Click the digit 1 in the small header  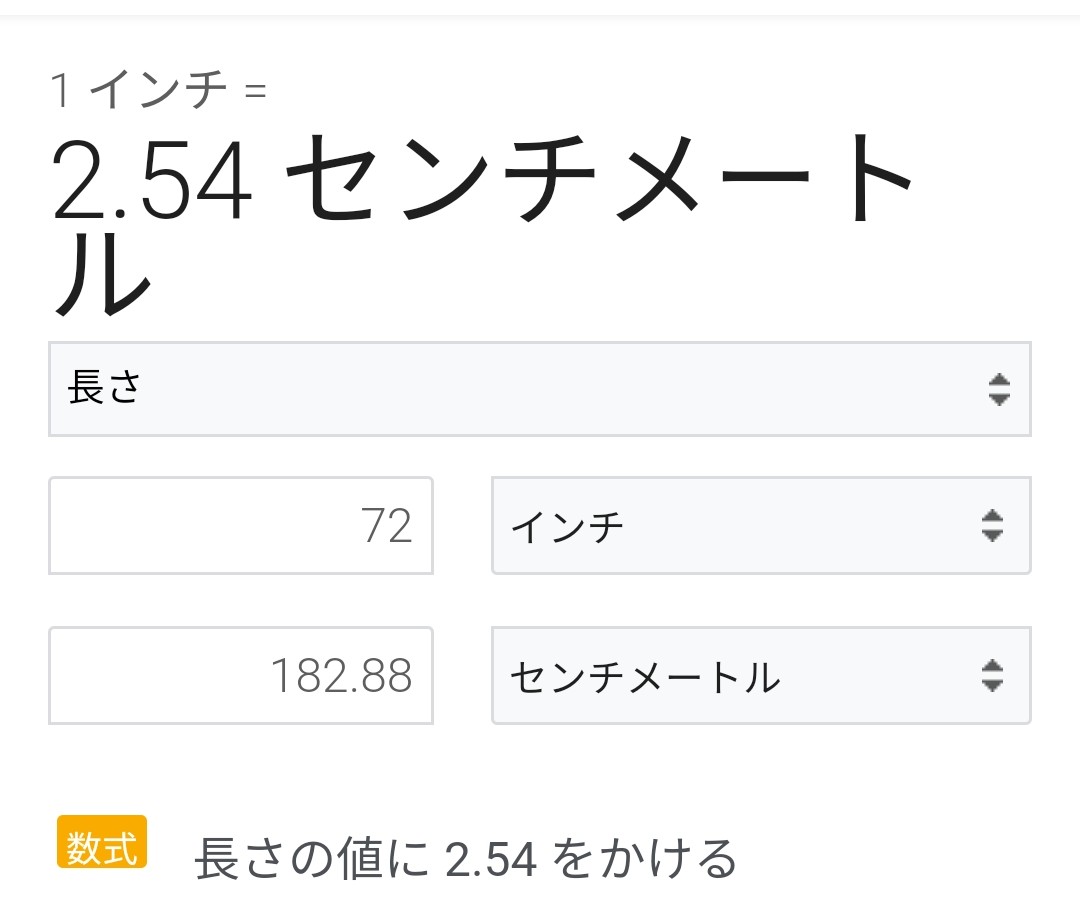(61, 92)
